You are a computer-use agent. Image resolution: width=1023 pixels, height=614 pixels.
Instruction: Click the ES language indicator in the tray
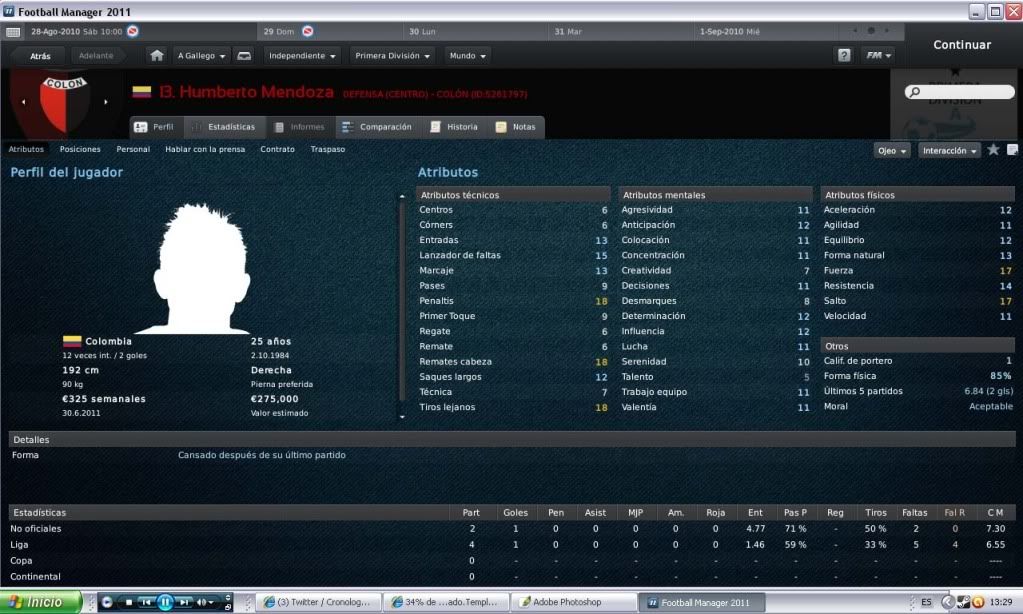[x=926, y=602]
